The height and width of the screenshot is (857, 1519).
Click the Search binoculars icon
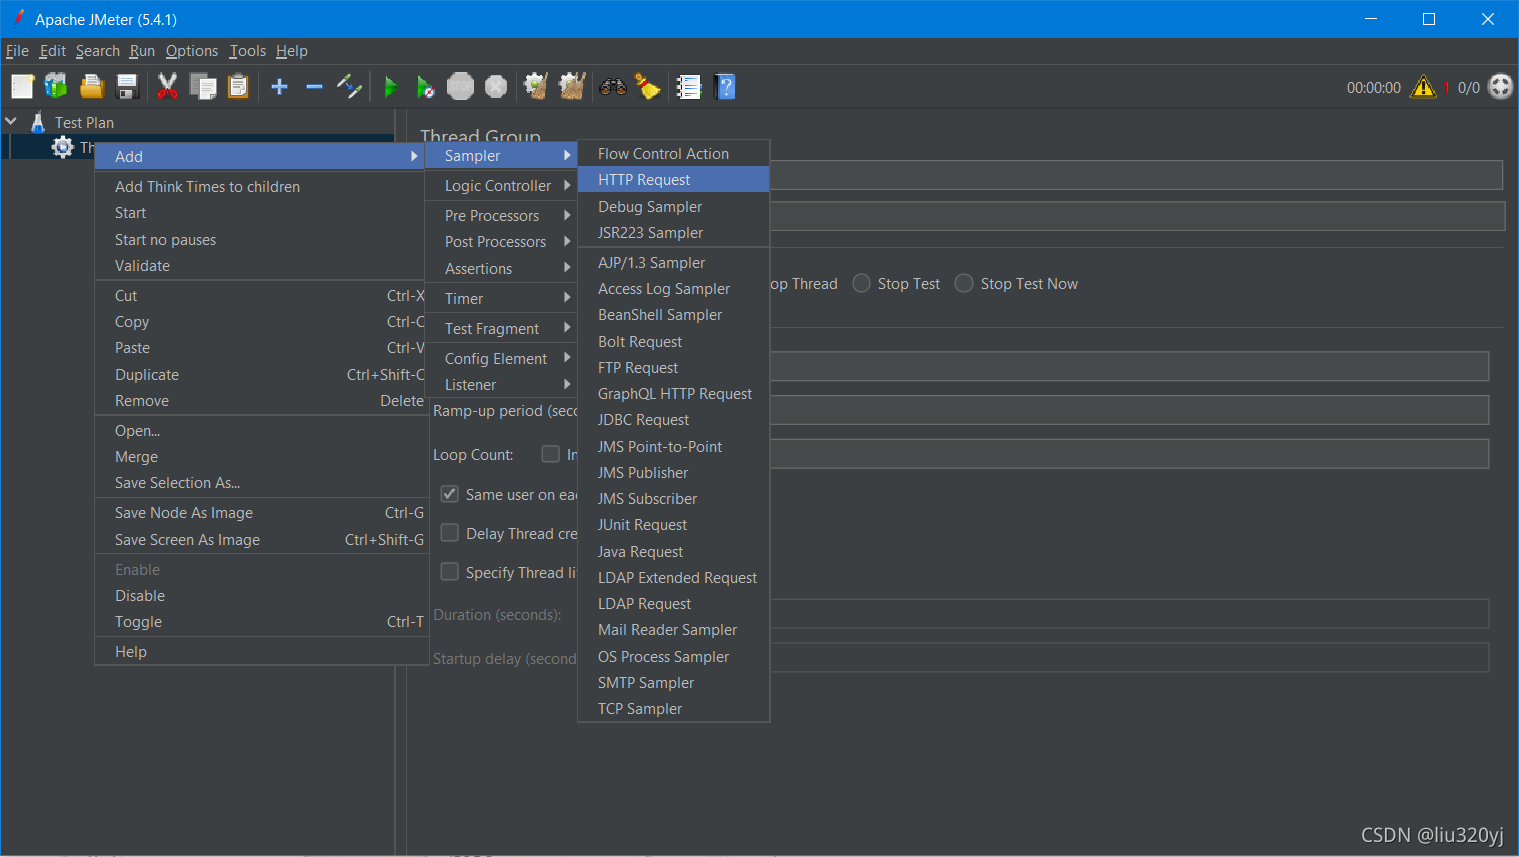point(613,87)
